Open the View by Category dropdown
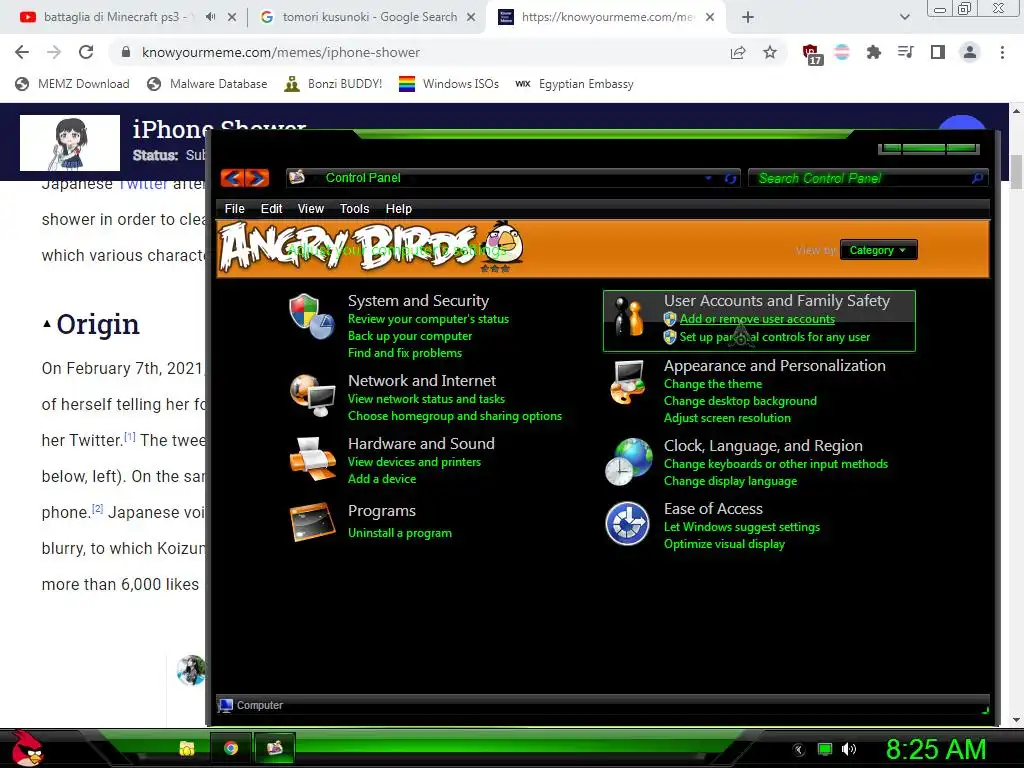Screen dimensions: 1024x768 pyautogui.click(x=878, y=250)
